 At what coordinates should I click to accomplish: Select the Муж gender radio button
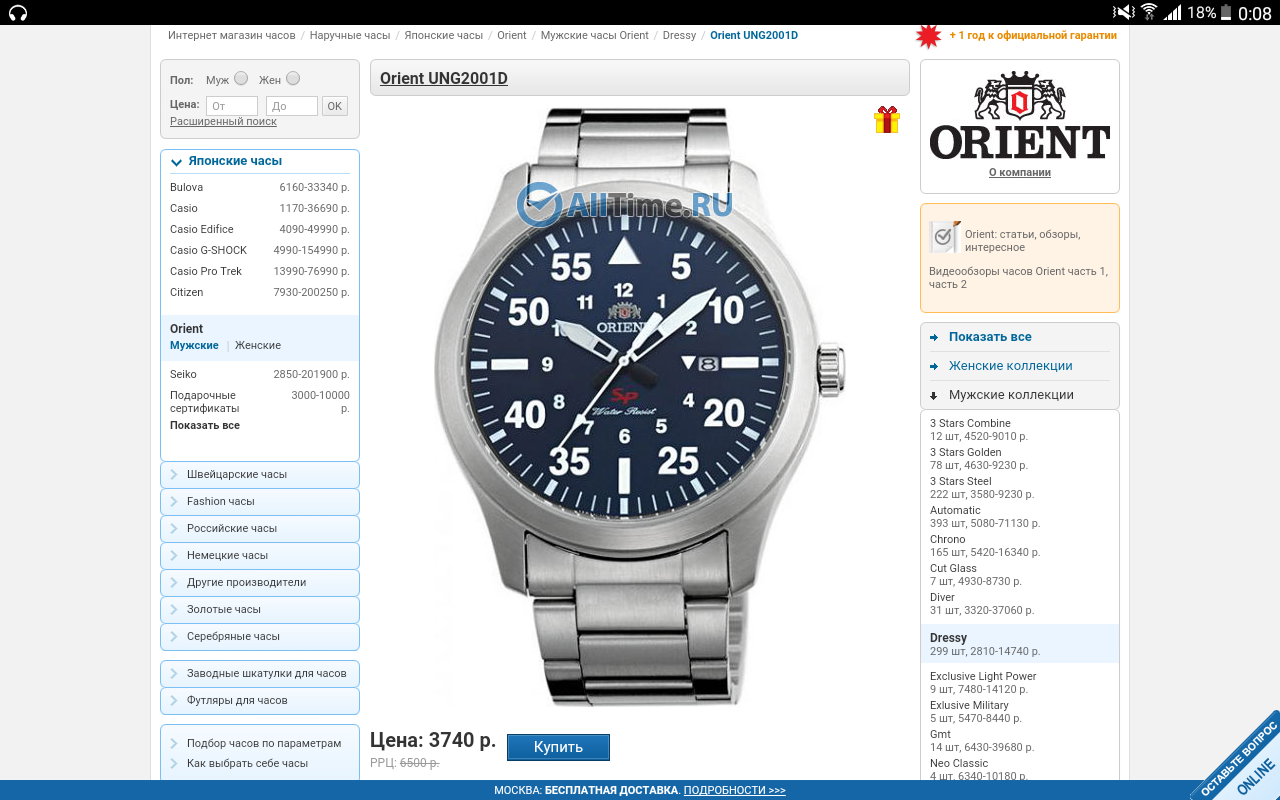tap(241, 79)
